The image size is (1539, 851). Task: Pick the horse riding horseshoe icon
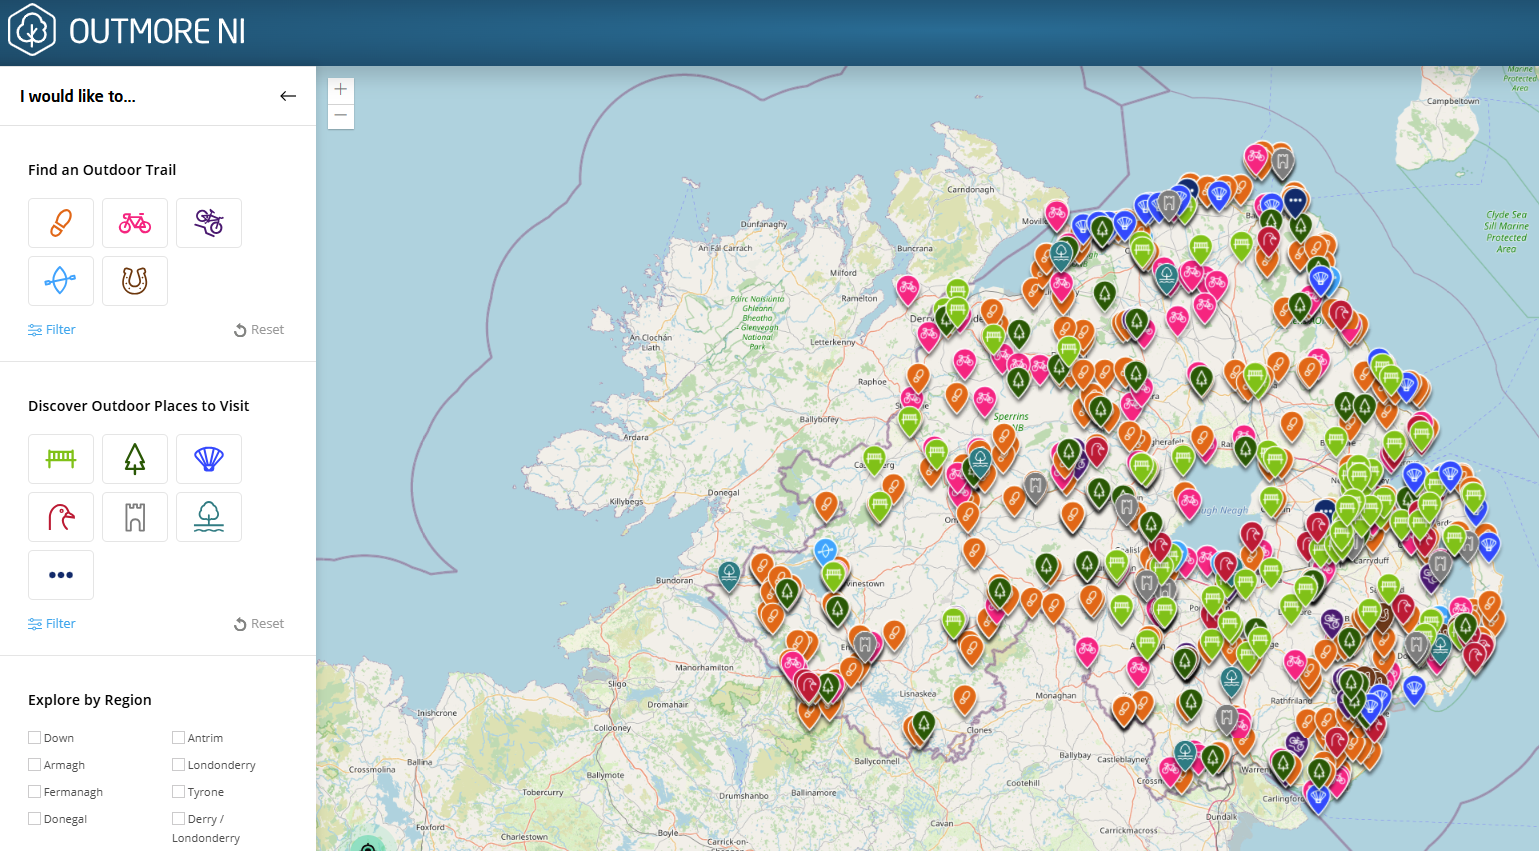pyautogui.click(x=135, y=281)
